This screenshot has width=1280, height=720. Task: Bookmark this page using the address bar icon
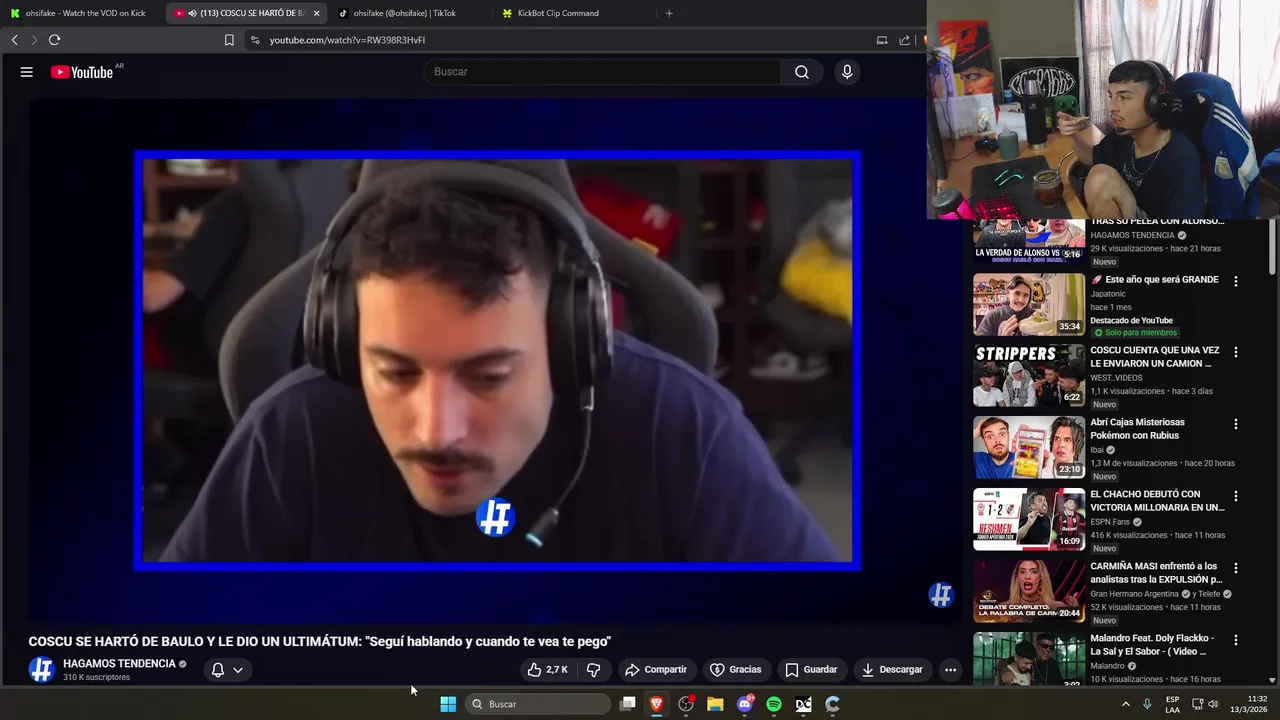pos(229,40)
